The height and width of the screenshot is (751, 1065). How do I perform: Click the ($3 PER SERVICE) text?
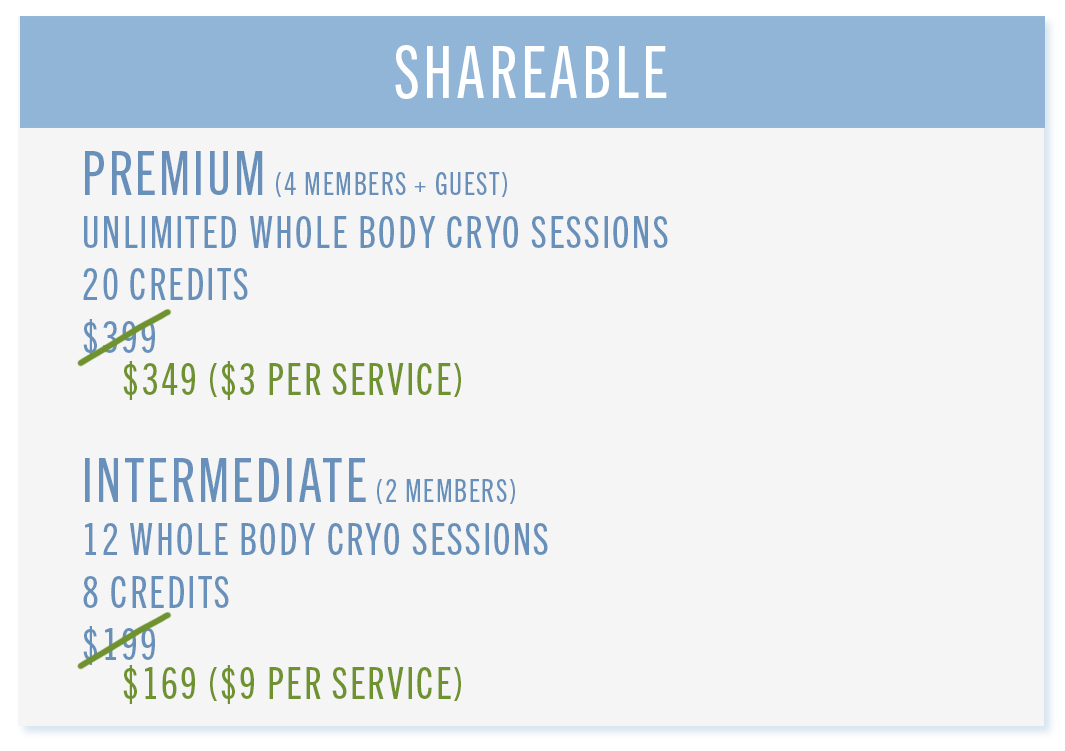(x=336, y=380)
